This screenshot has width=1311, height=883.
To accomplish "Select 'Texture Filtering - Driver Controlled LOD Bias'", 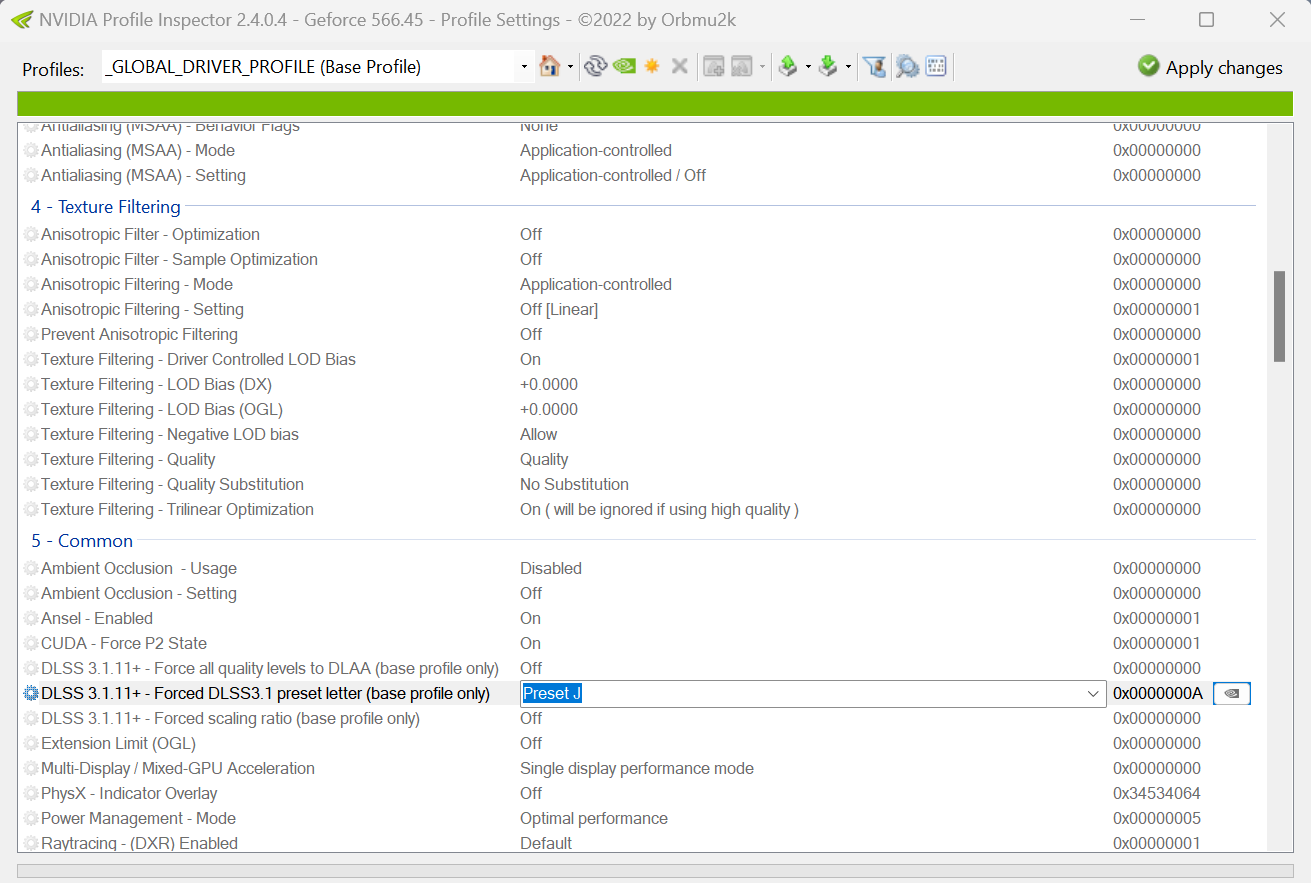I will (198, 360).
